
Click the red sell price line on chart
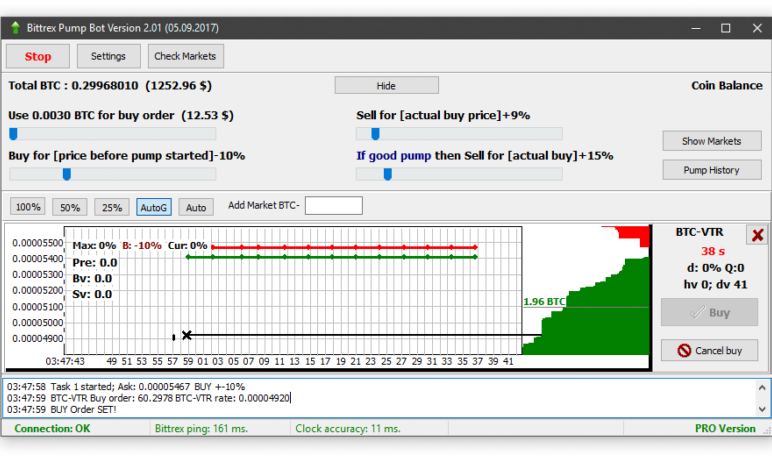344,247
